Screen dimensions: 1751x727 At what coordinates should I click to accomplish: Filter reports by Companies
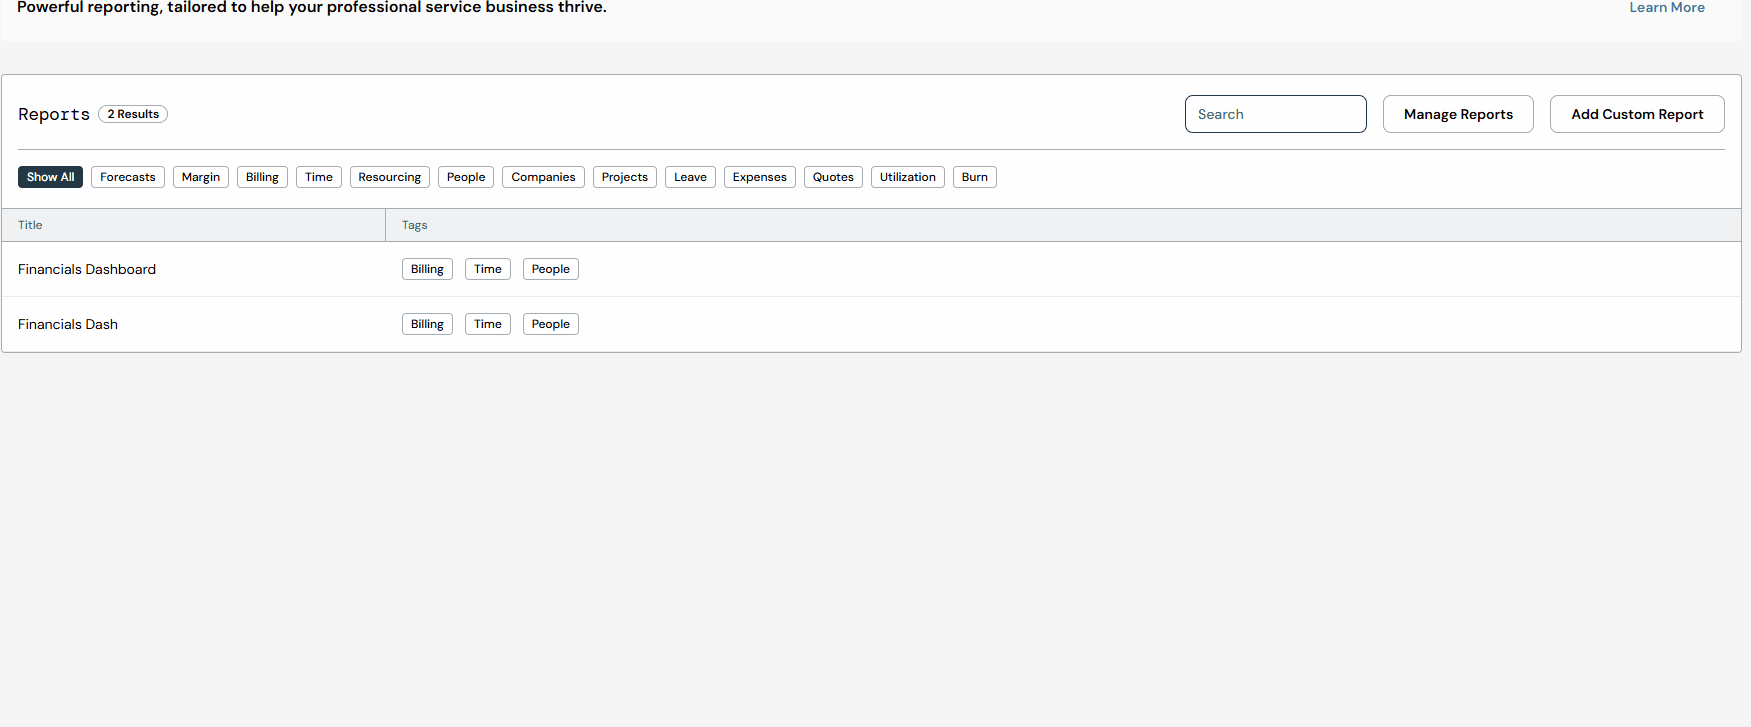543,177
